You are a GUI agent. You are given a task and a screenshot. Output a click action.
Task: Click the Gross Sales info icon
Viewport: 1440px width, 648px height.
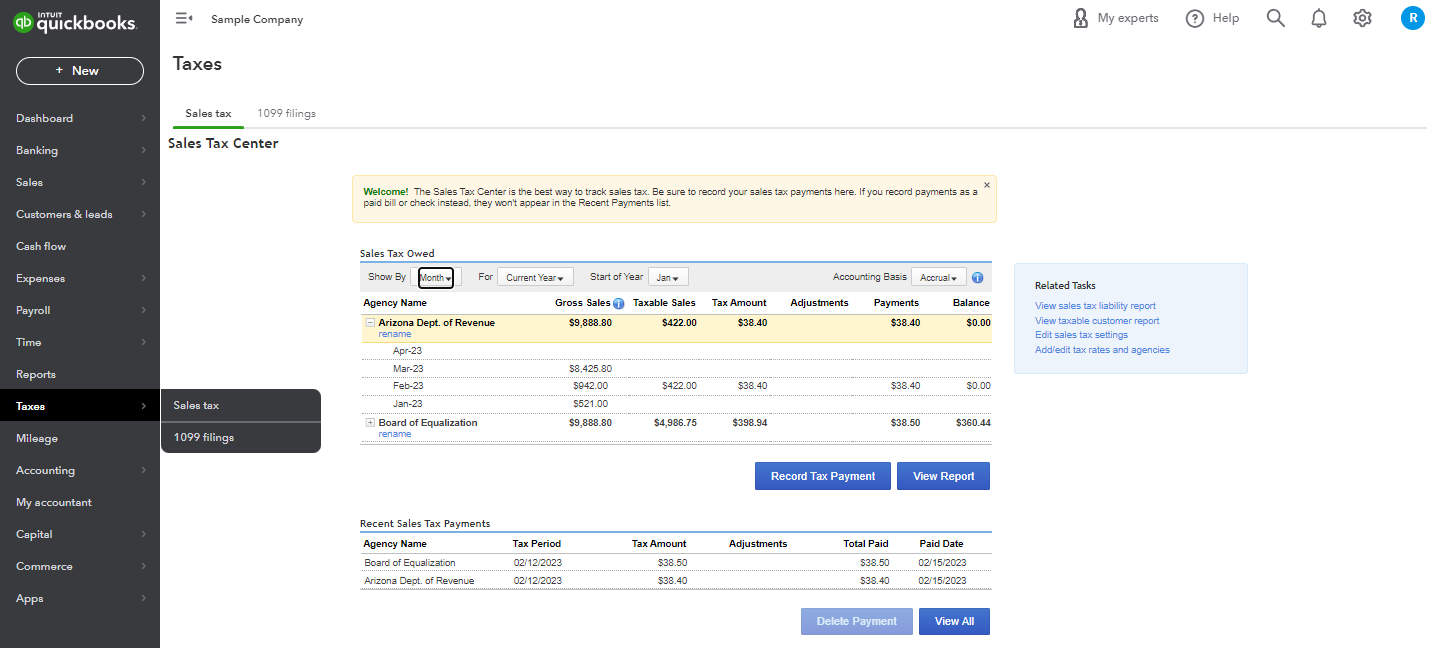click(x=619, y=303)
